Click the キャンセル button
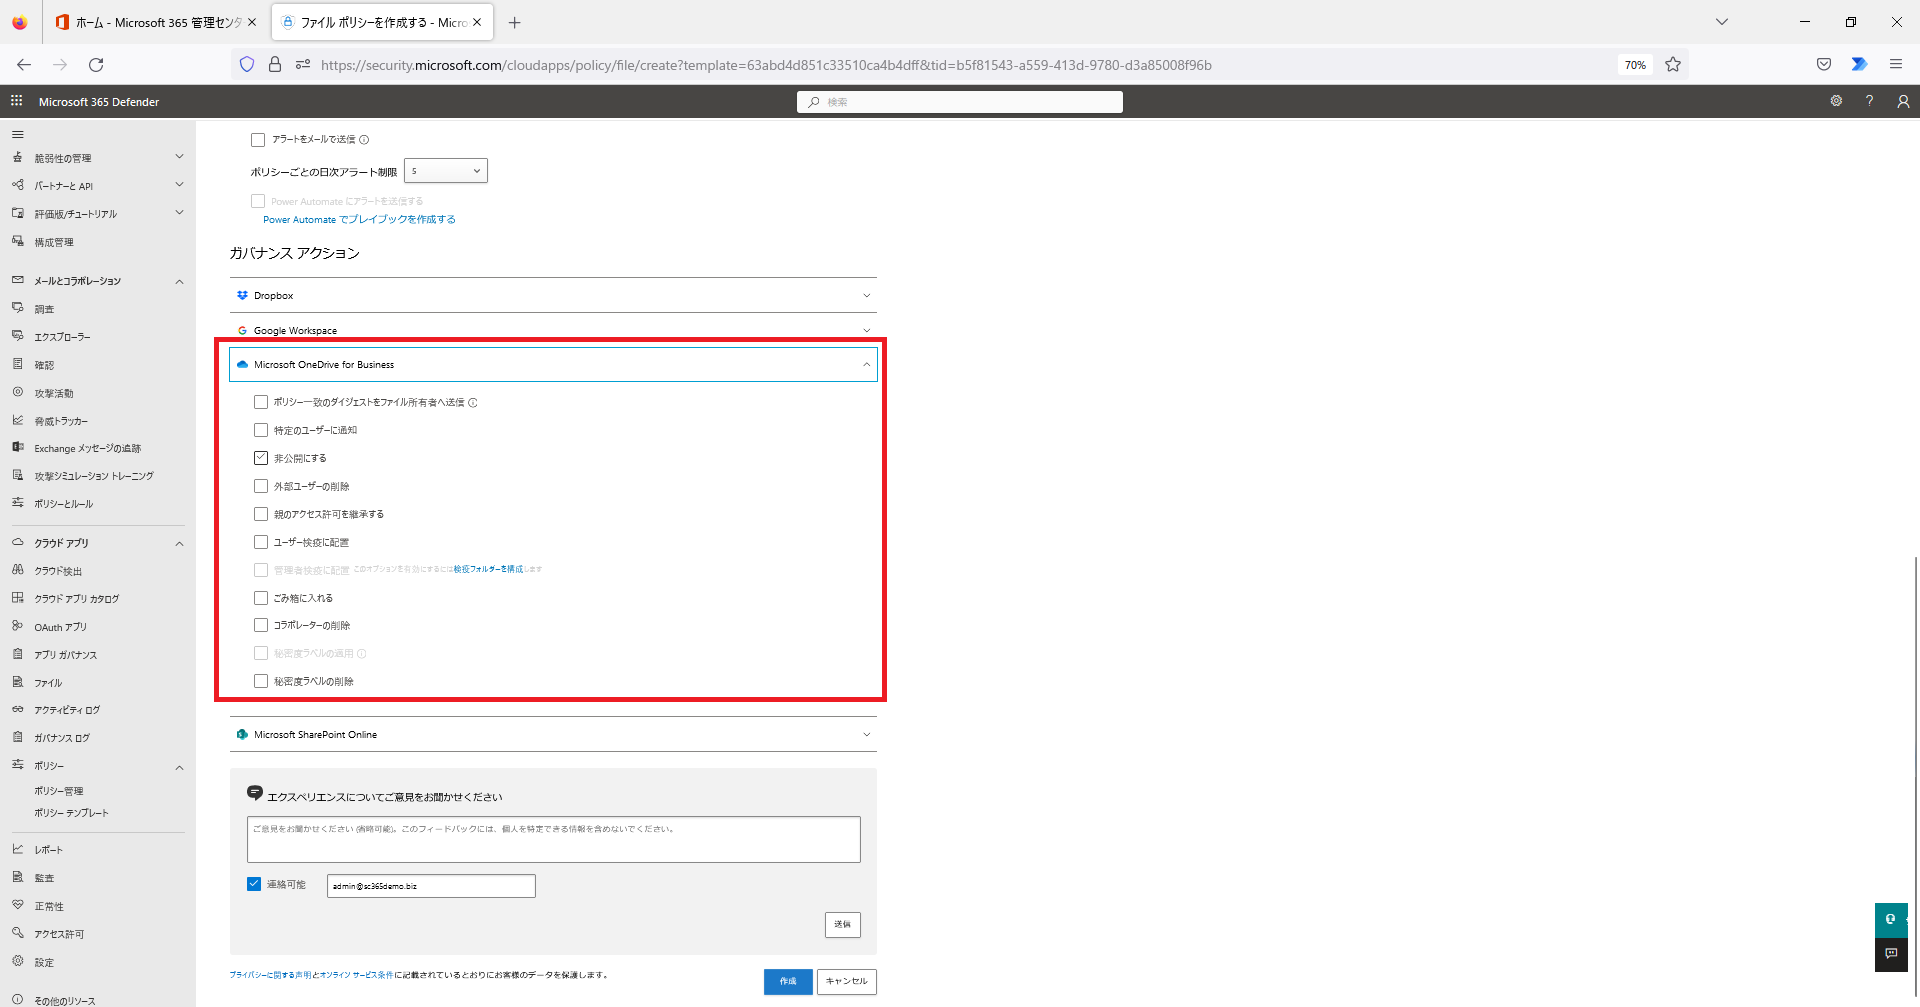The width and height of the screenshot is (1920, 1007). [846, 981]
